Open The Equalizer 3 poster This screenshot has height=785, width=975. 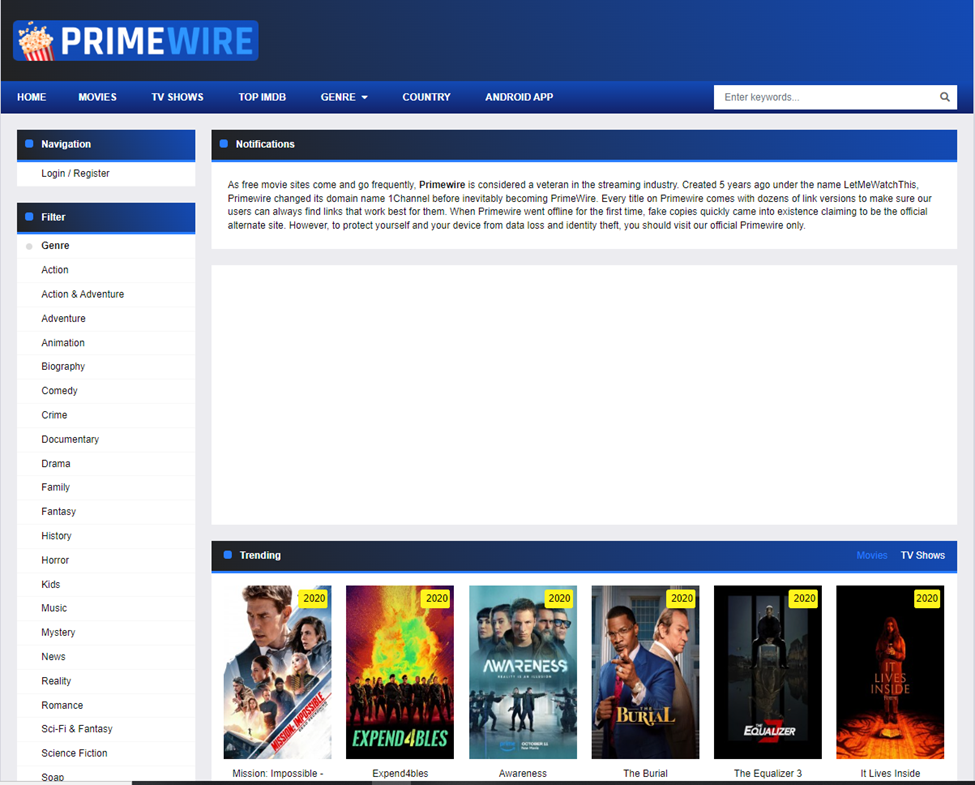pos(767,672)
